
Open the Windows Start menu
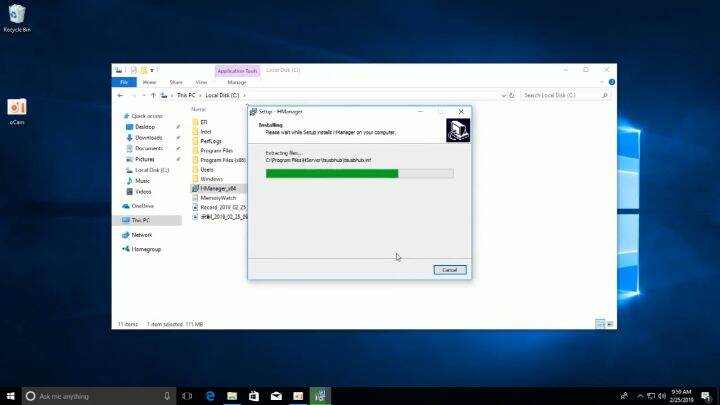tap(10, 396)
